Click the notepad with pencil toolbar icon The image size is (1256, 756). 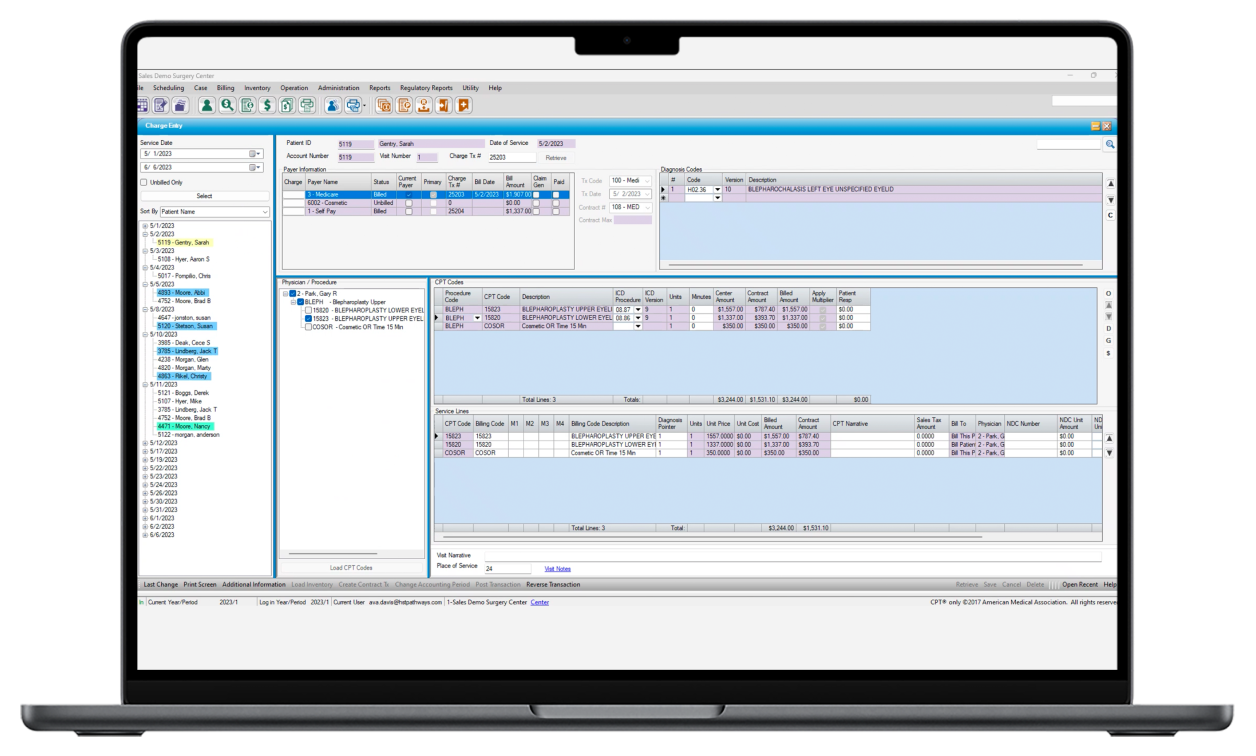(160, 105)
